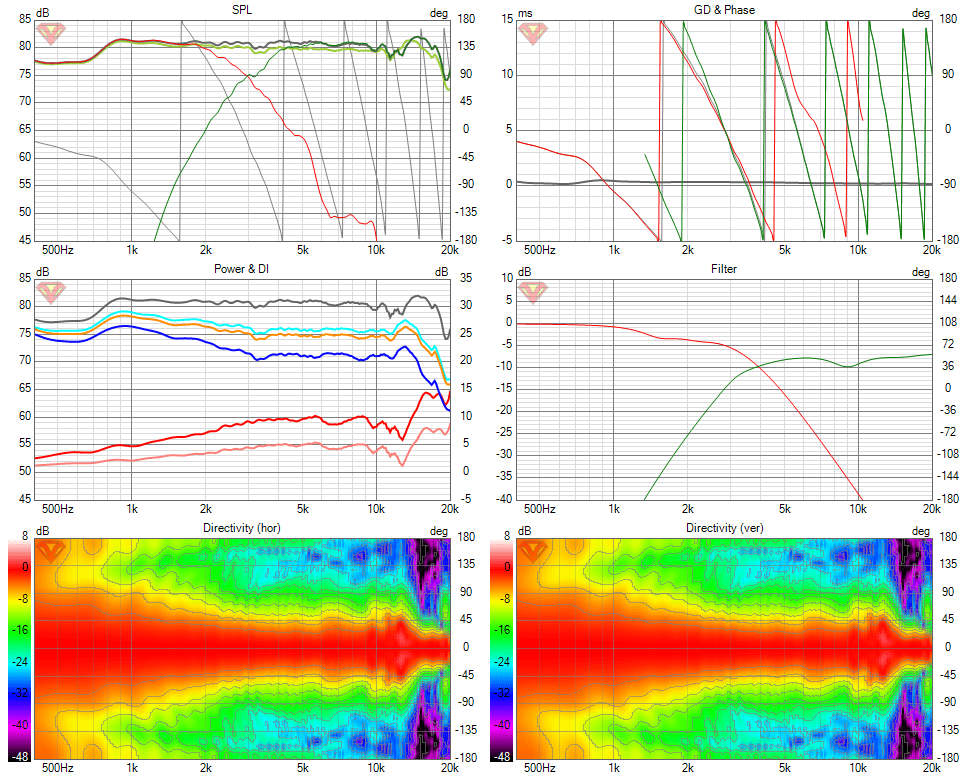Click the SPL chart title

tap(242, 10)
